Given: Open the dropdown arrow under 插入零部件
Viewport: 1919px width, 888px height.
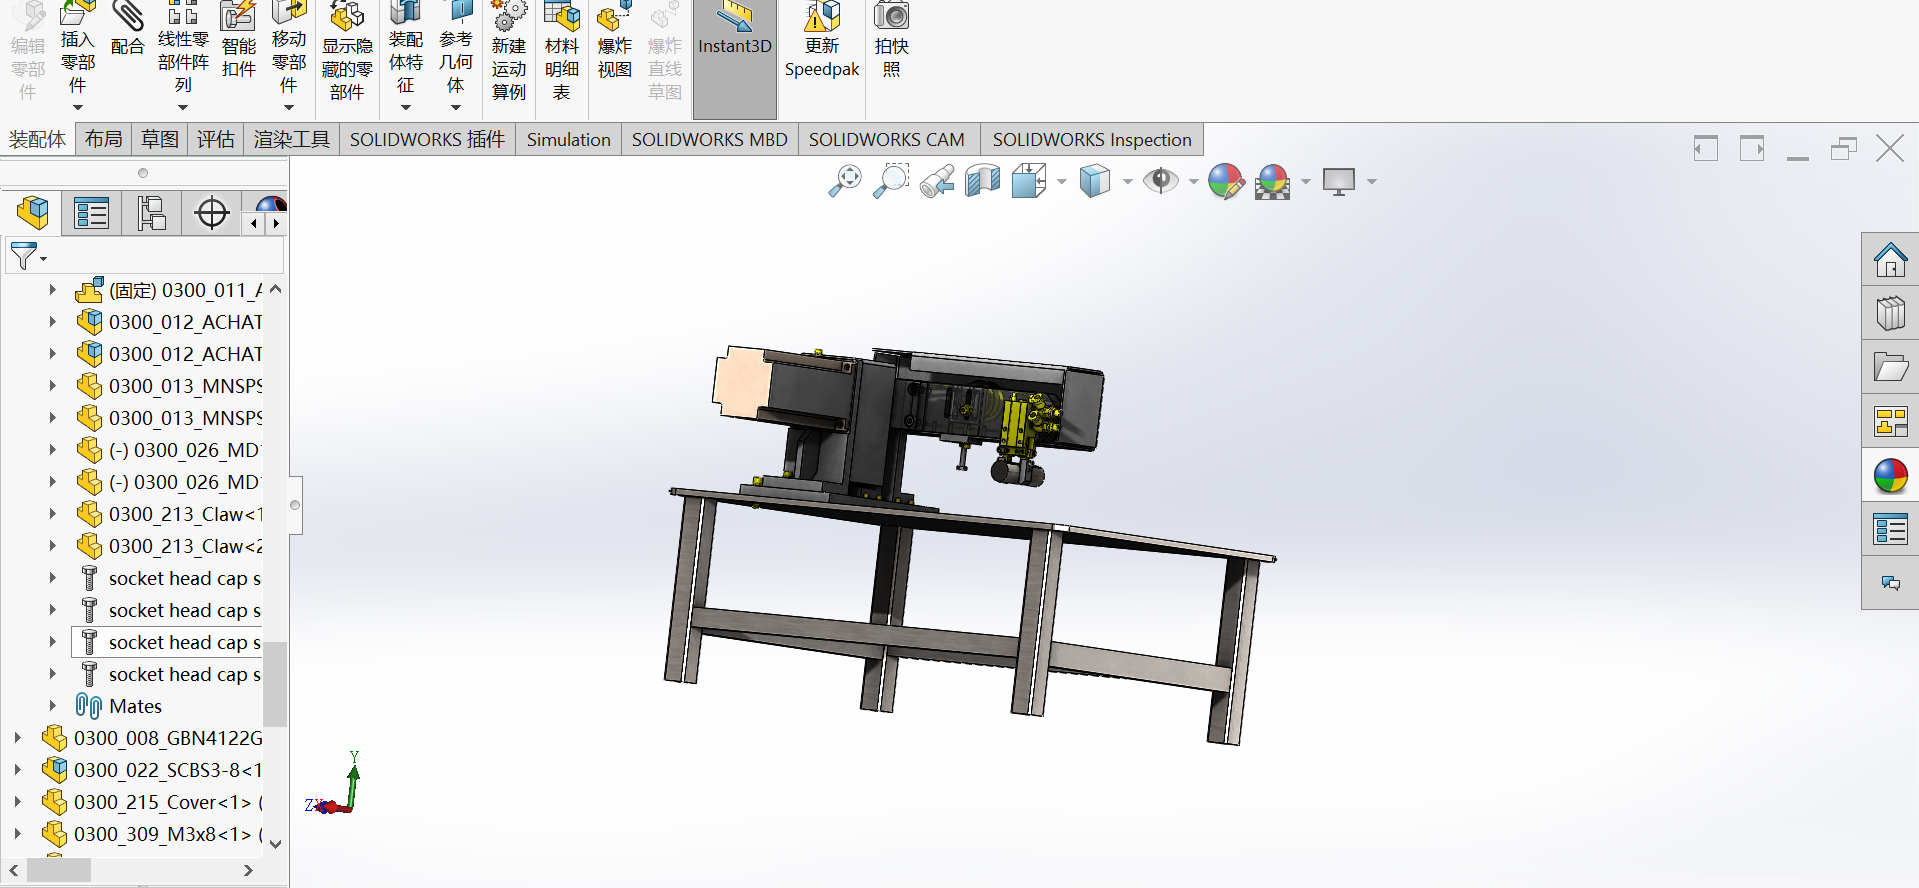Looking at the screenshot, I should point(77,107).
